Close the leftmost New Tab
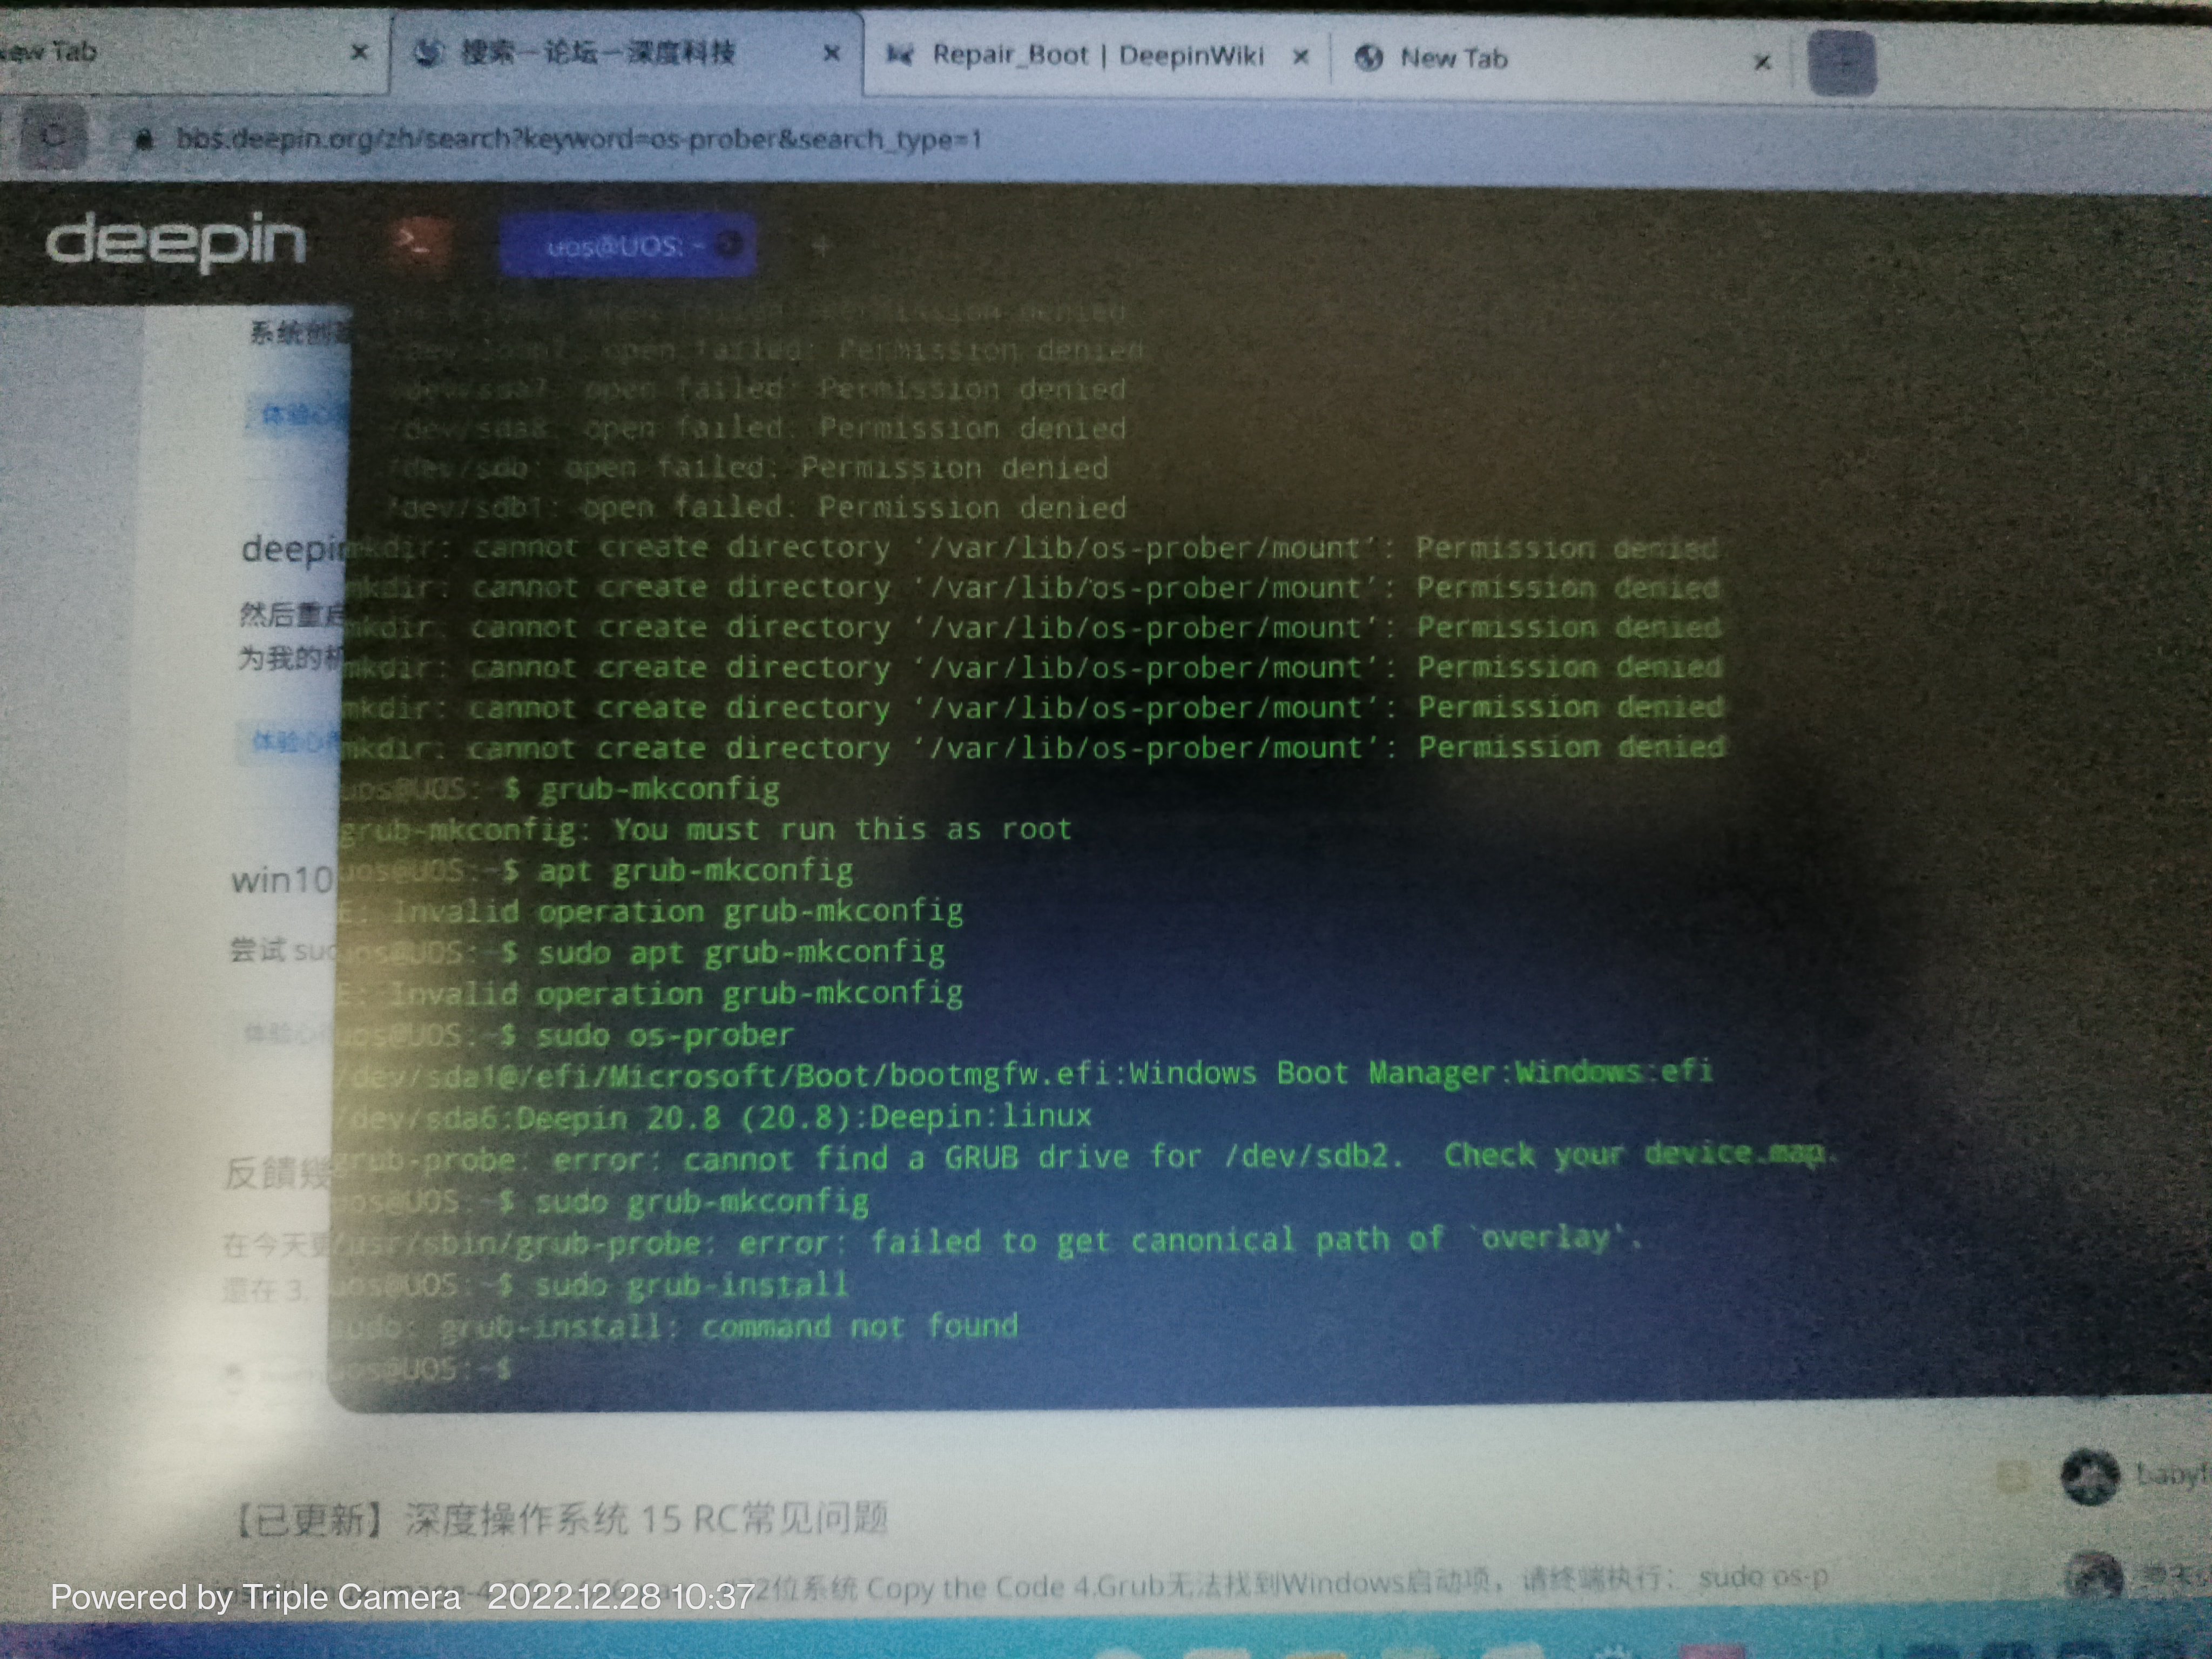The image size is (2212, 1659). [359, 51]
